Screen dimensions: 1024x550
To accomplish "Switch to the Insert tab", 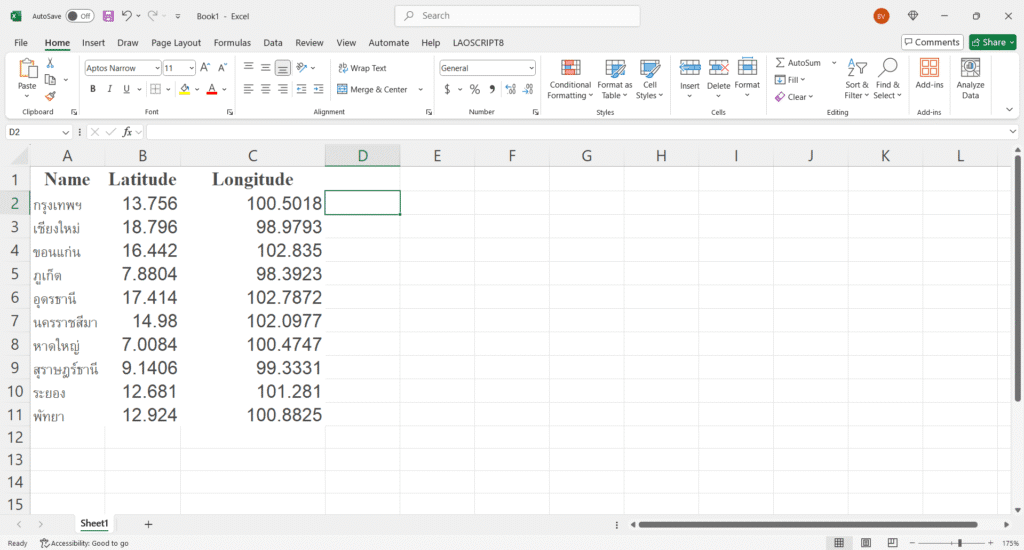I will [93, 42].
